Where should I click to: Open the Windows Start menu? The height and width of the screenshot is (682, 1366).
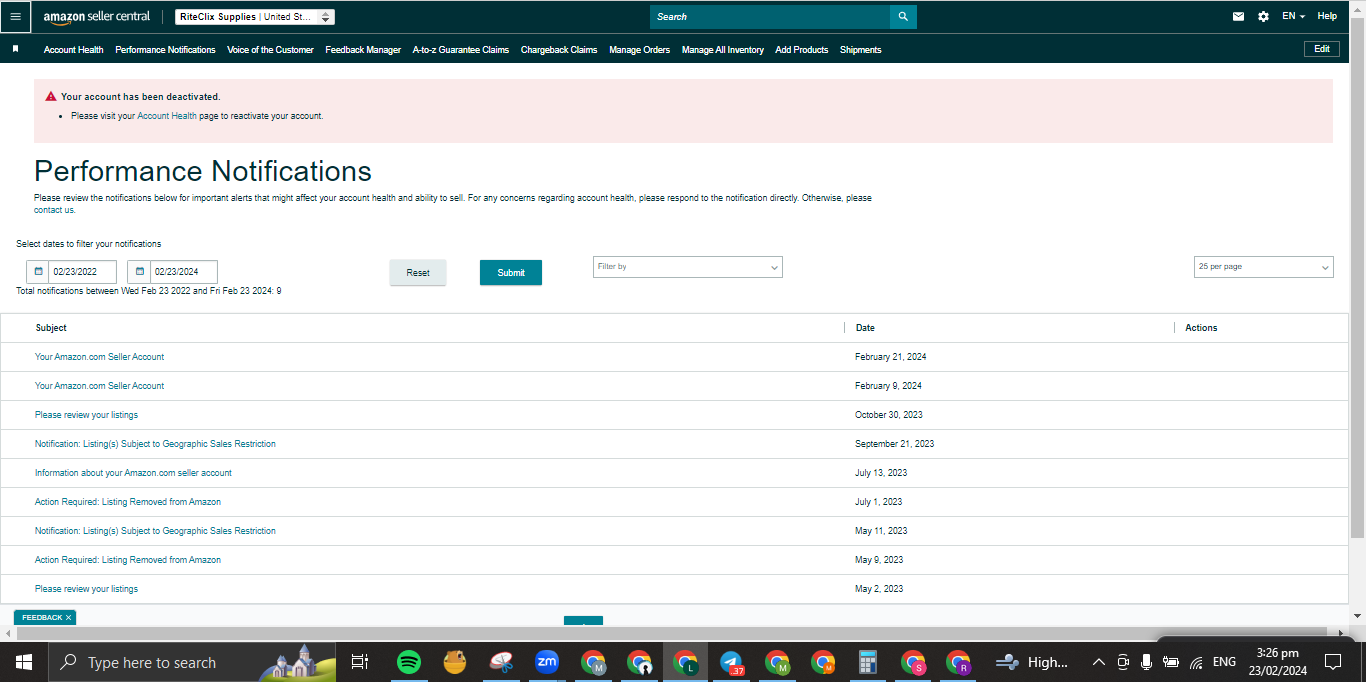tap(23, 662)
